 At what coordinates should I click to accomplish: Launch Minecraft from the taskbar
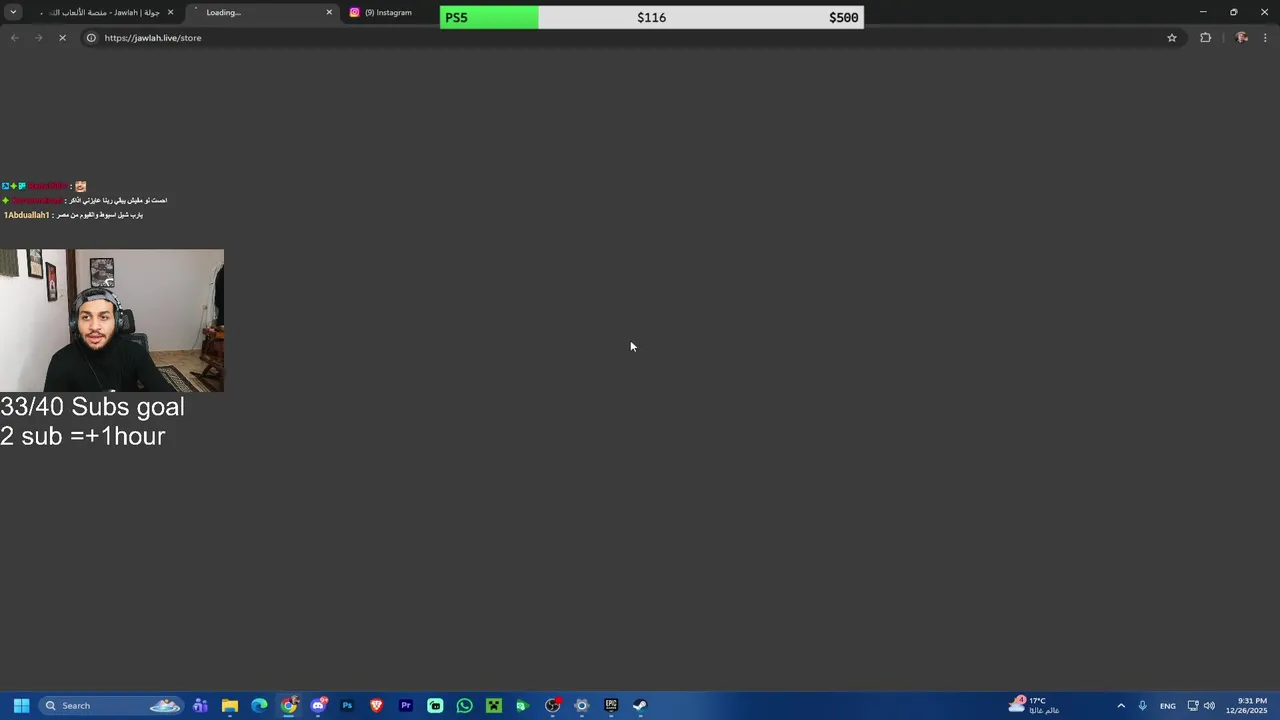493,705
